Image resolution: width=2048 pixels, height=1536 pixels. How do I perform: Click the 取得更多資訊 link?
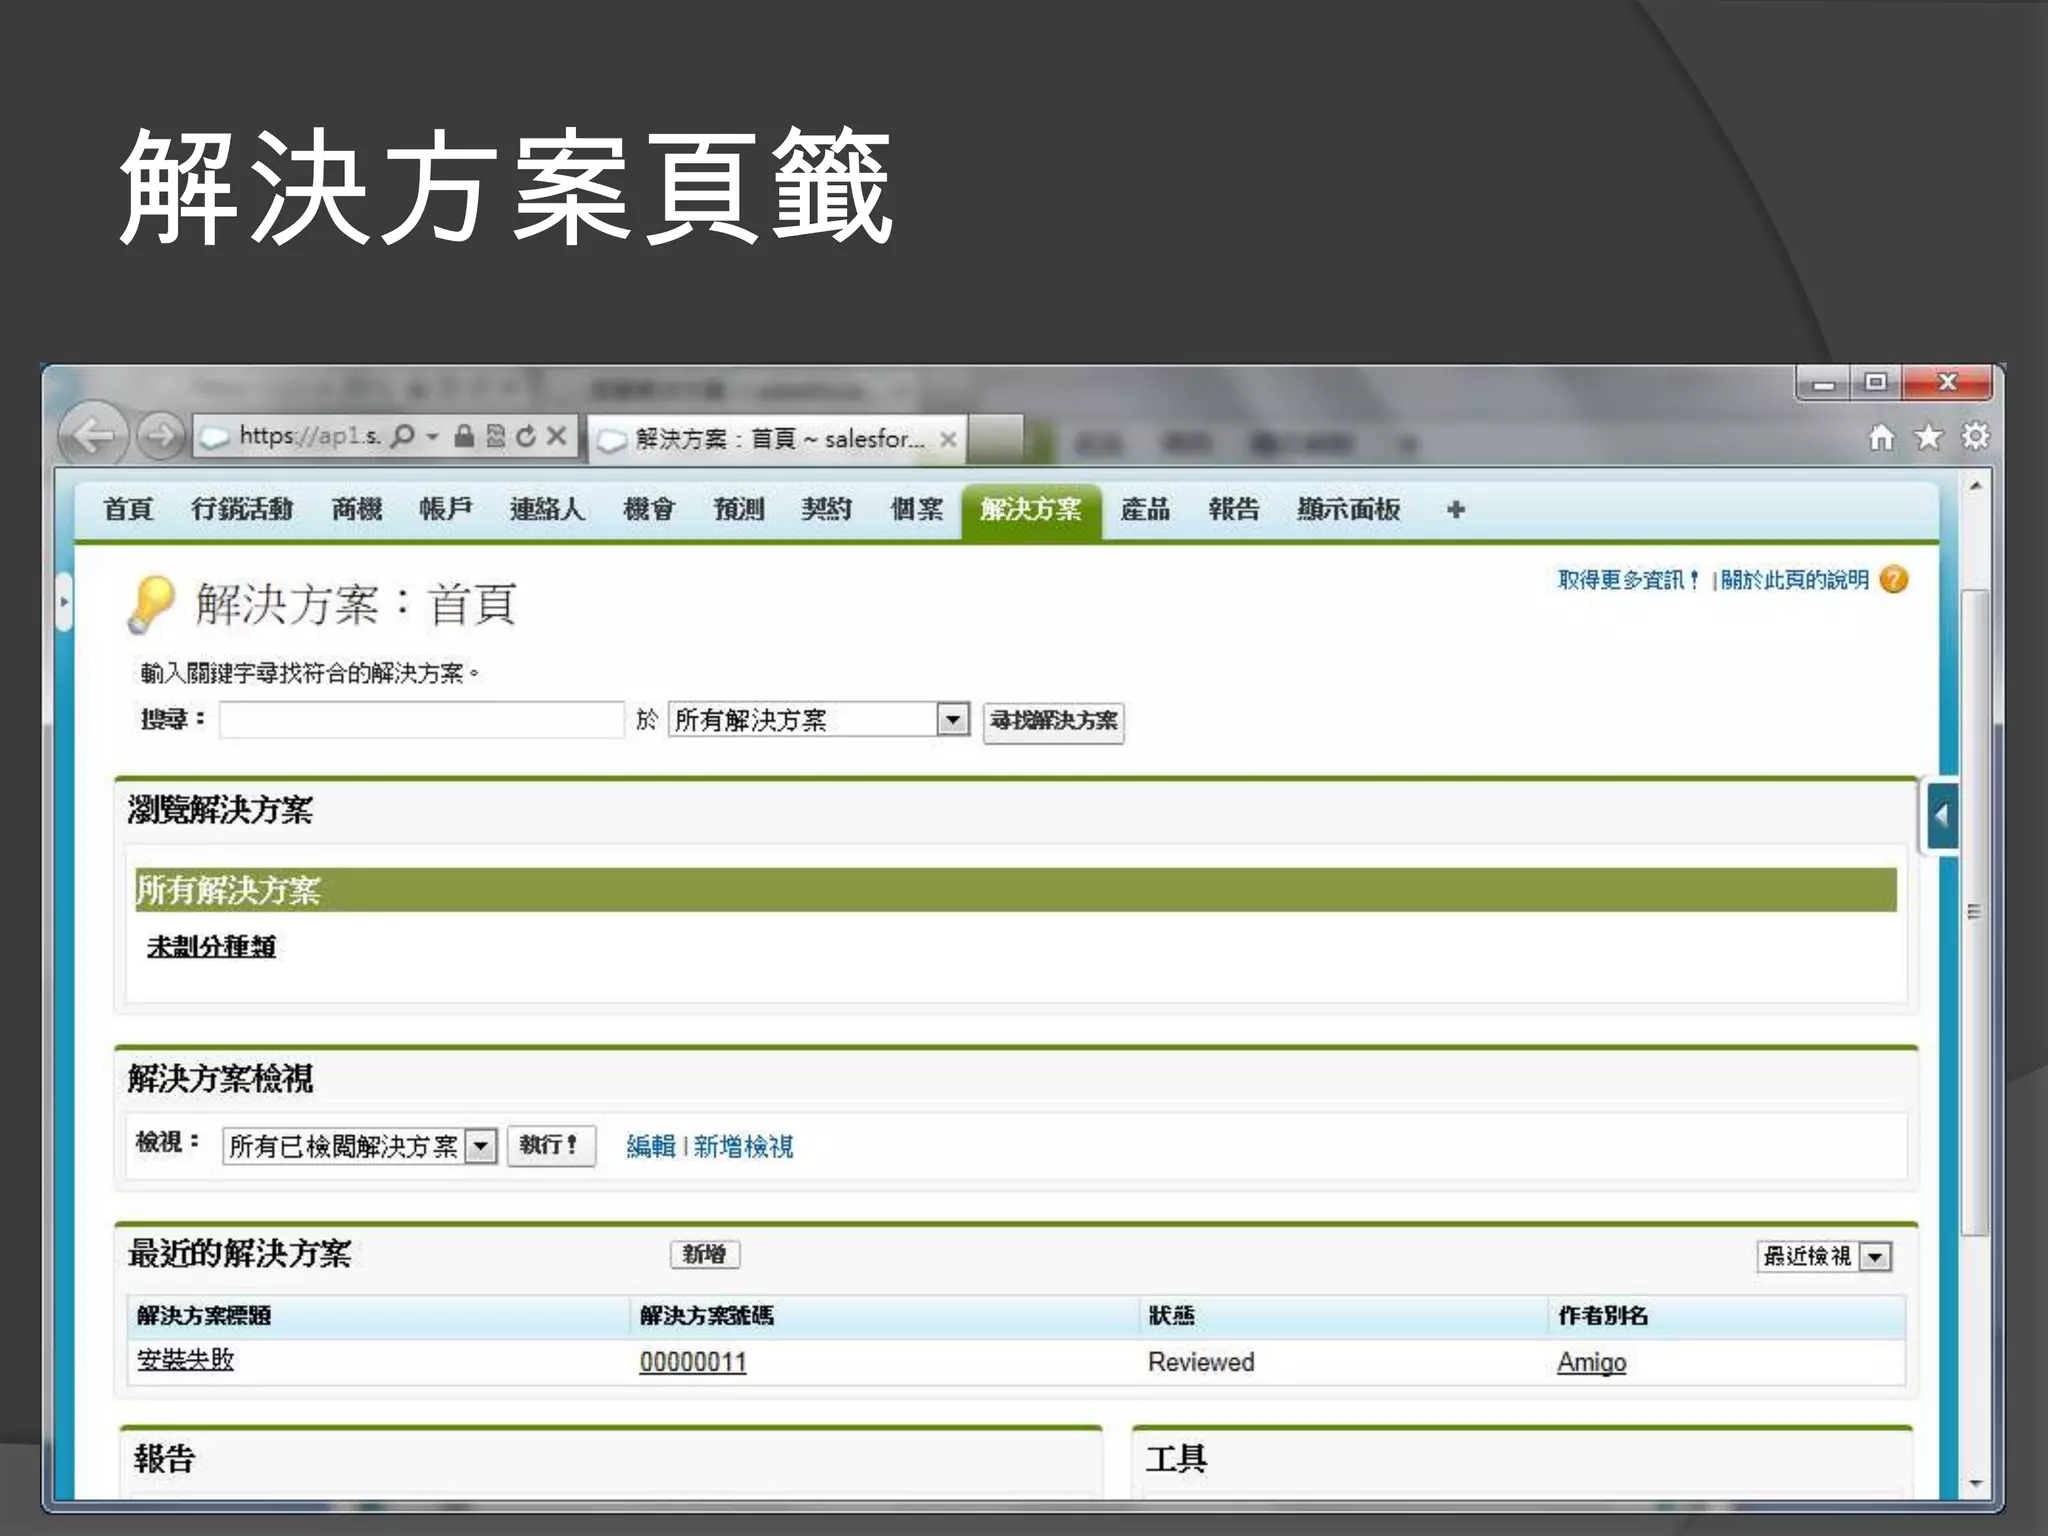click(1628, 580)
